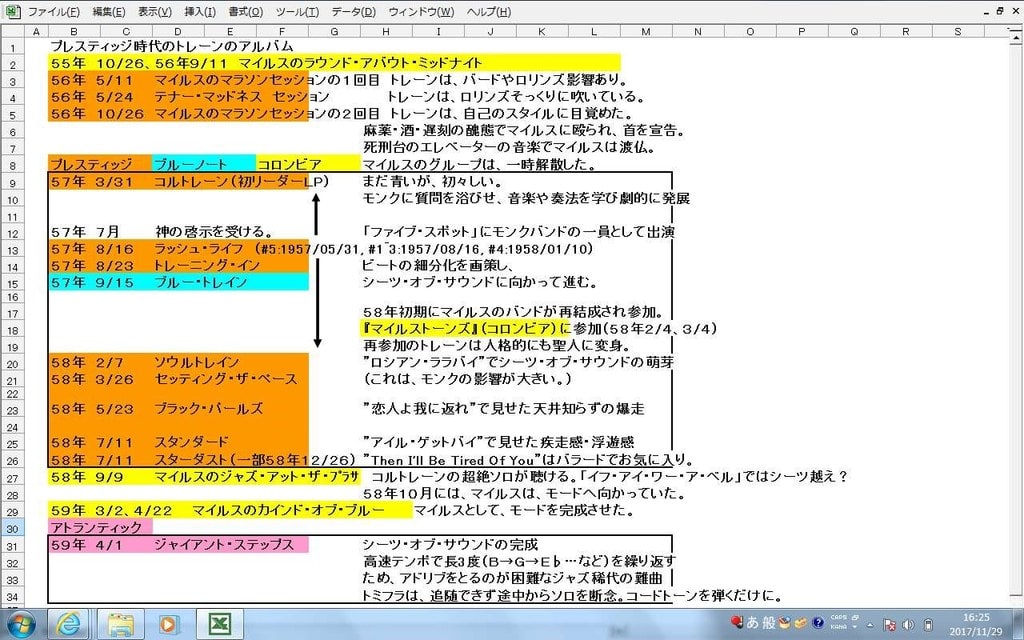The image size is (1024, 640).
Task: Click the Excel workbook icon beside ファイル menu
Action: pyautogui.click(x=13, y=12)
